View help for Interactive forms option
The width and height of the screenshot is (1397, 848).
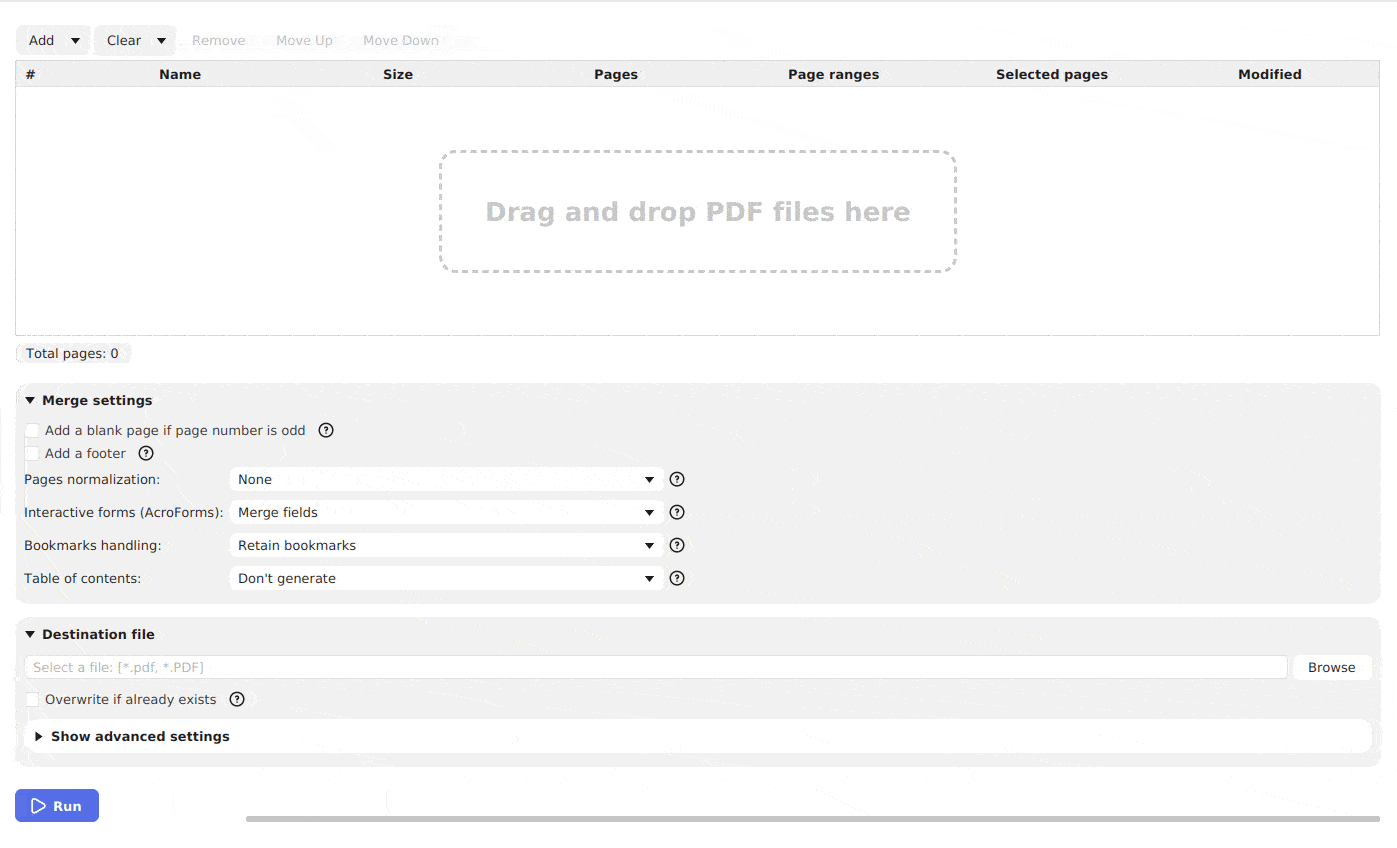(x=677, y=512)
